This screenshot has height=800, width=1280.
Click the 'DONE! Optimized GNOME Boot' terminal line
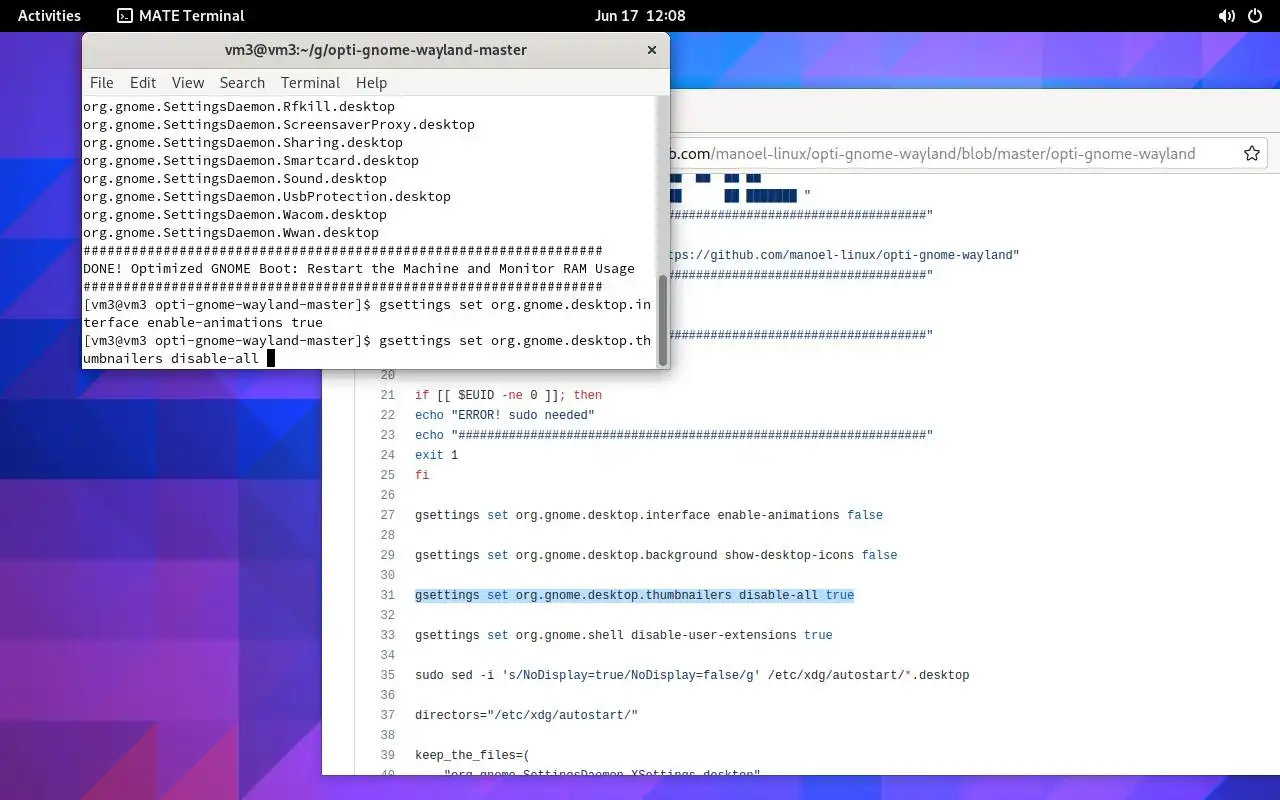[359, 268]
